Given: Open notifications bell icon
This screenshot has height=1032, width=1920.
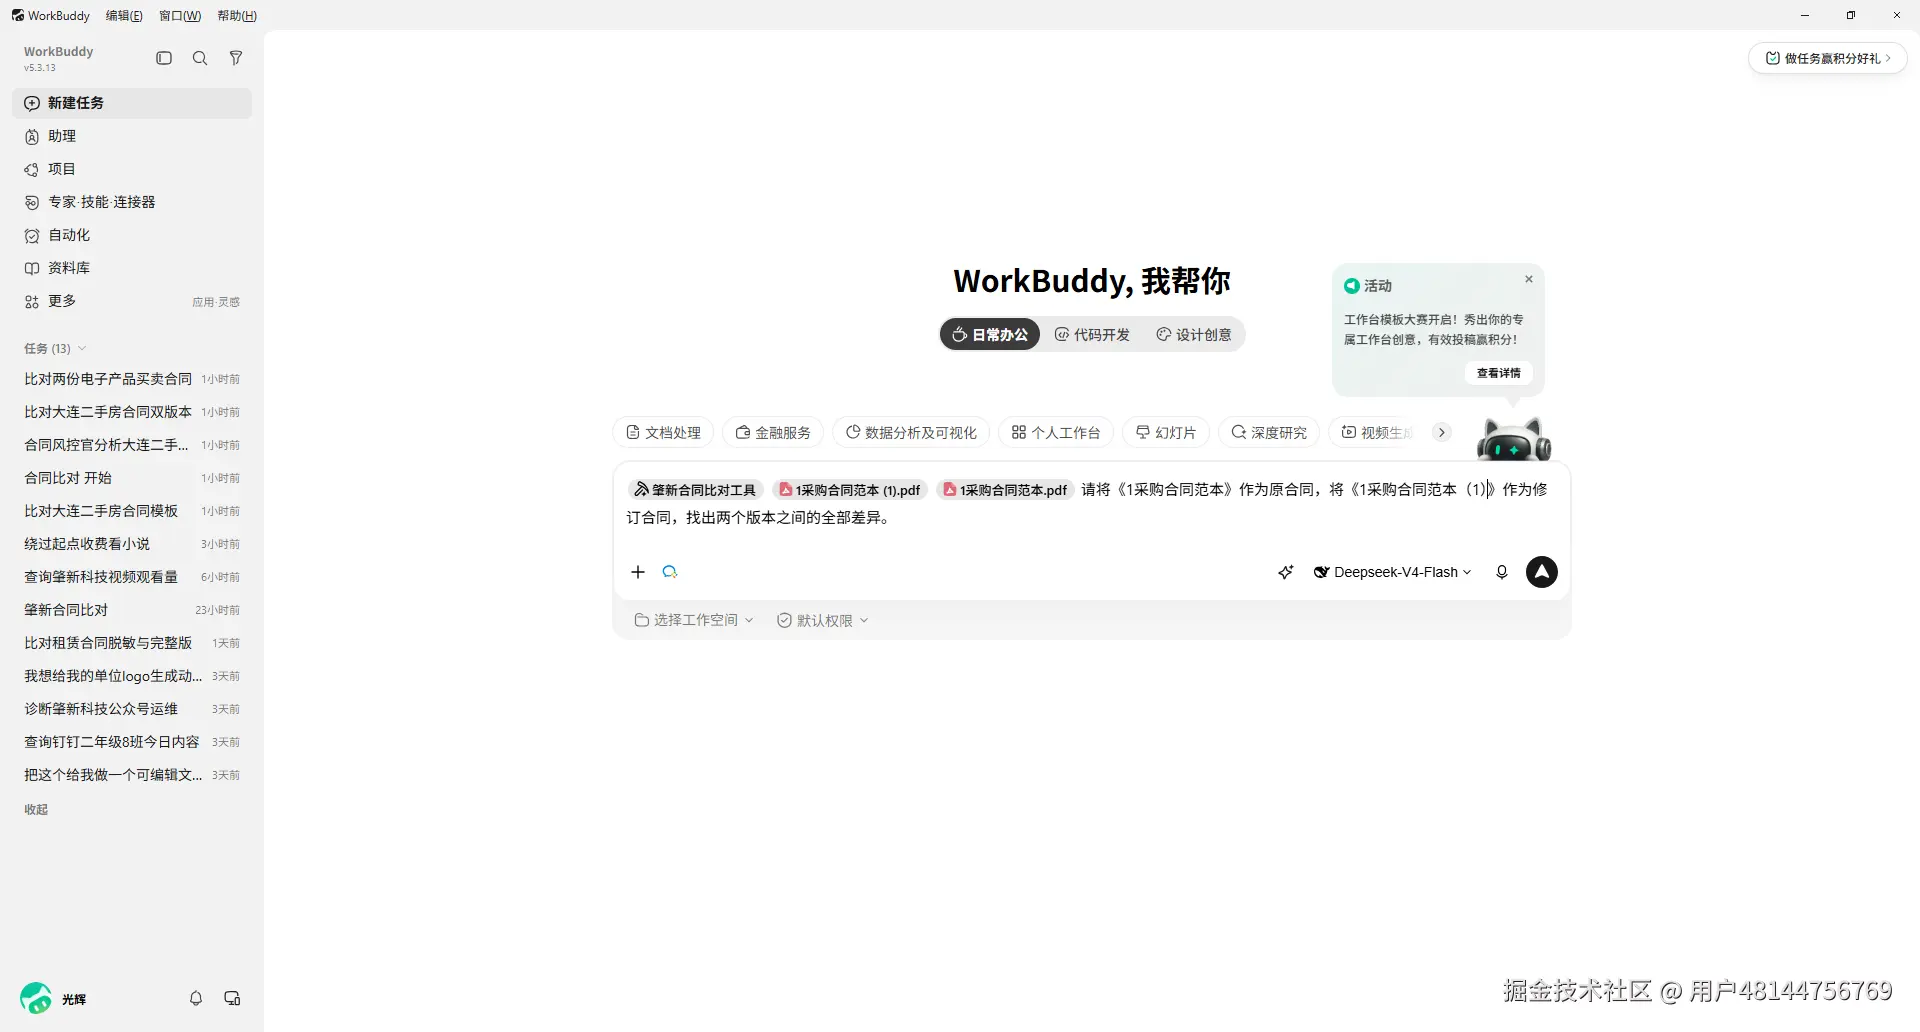Looking at the screenshot, I should click(196, 998).
